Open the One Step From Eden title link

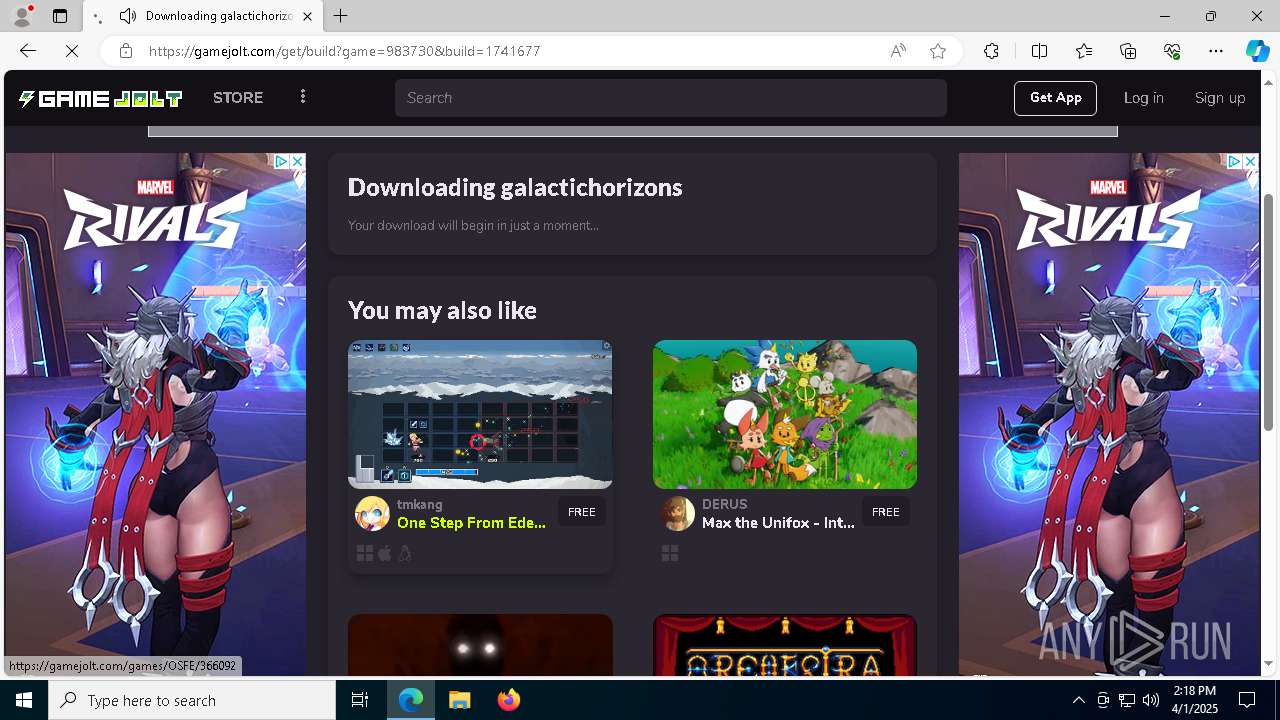(x=472, y=523)
